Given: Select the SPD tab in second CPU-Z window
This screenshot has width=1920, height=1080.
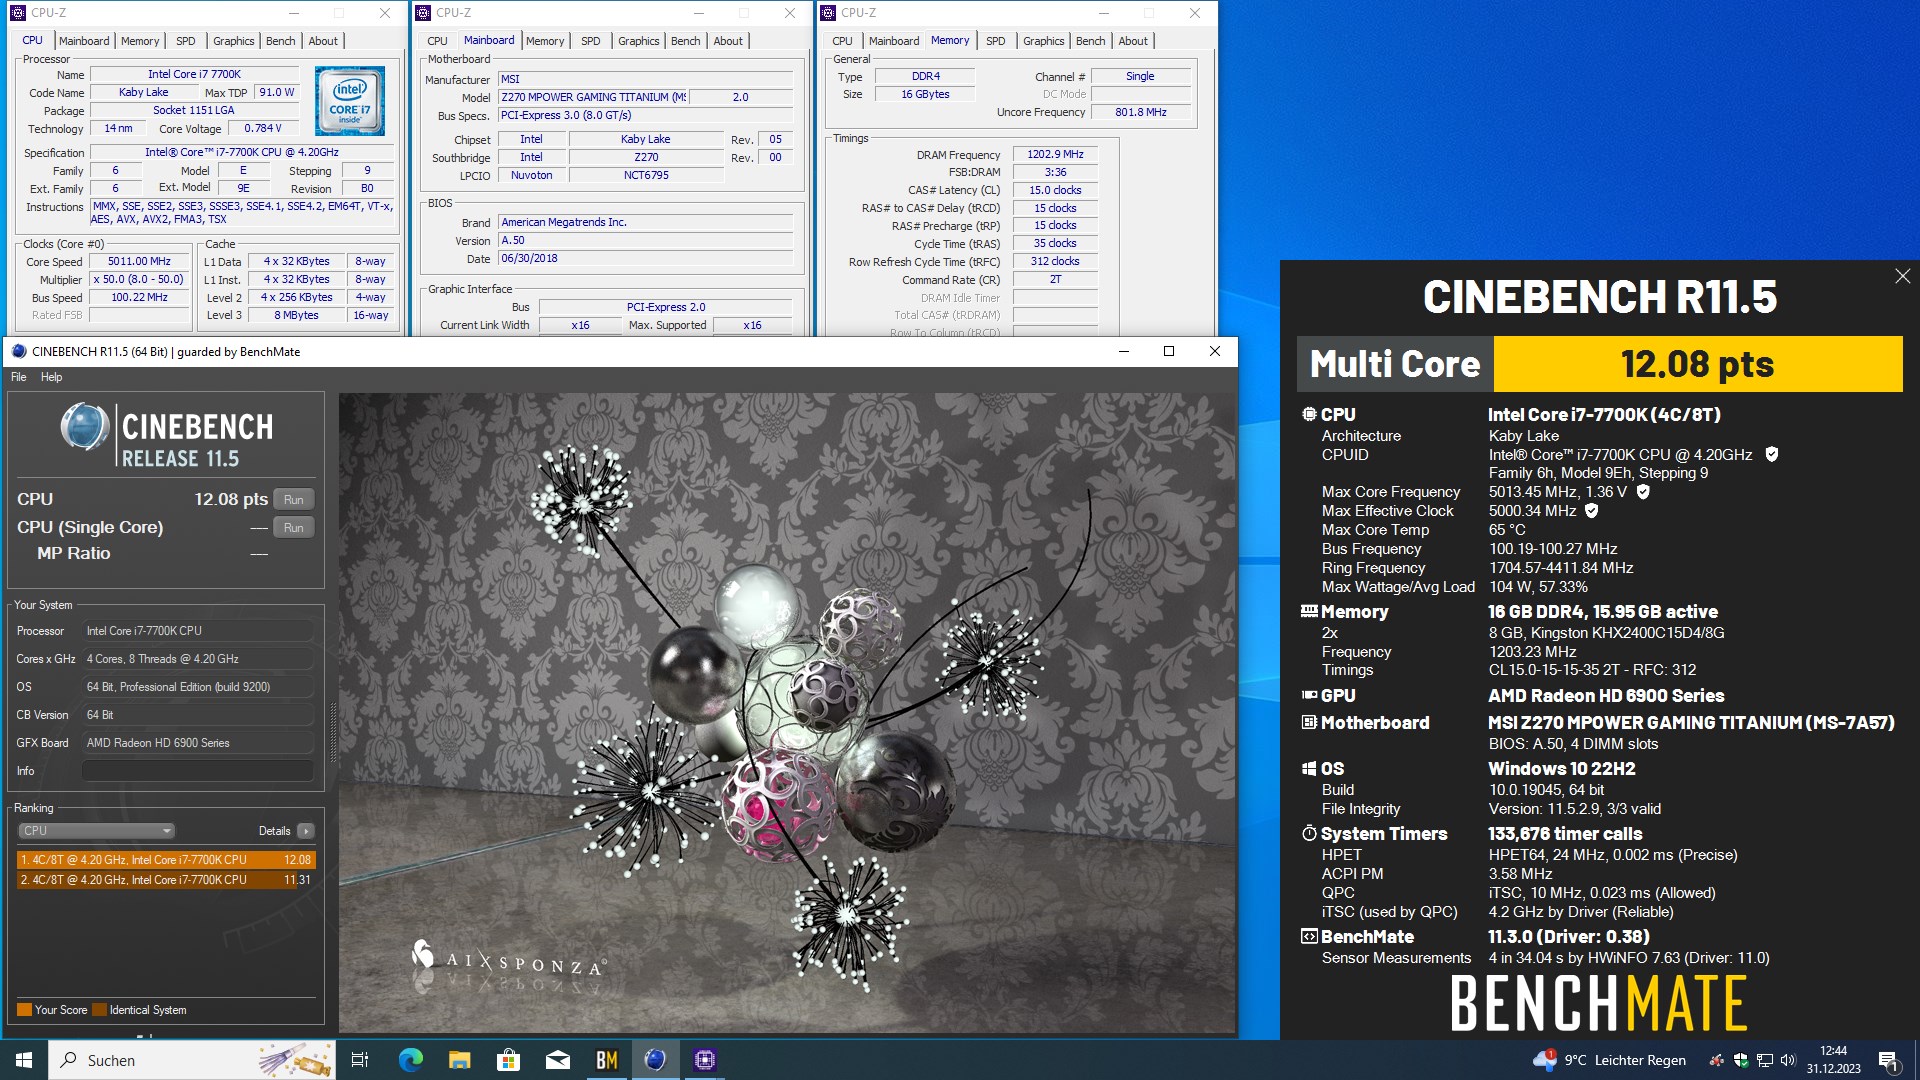Looking at the screenshot, I should pos(591,41).
